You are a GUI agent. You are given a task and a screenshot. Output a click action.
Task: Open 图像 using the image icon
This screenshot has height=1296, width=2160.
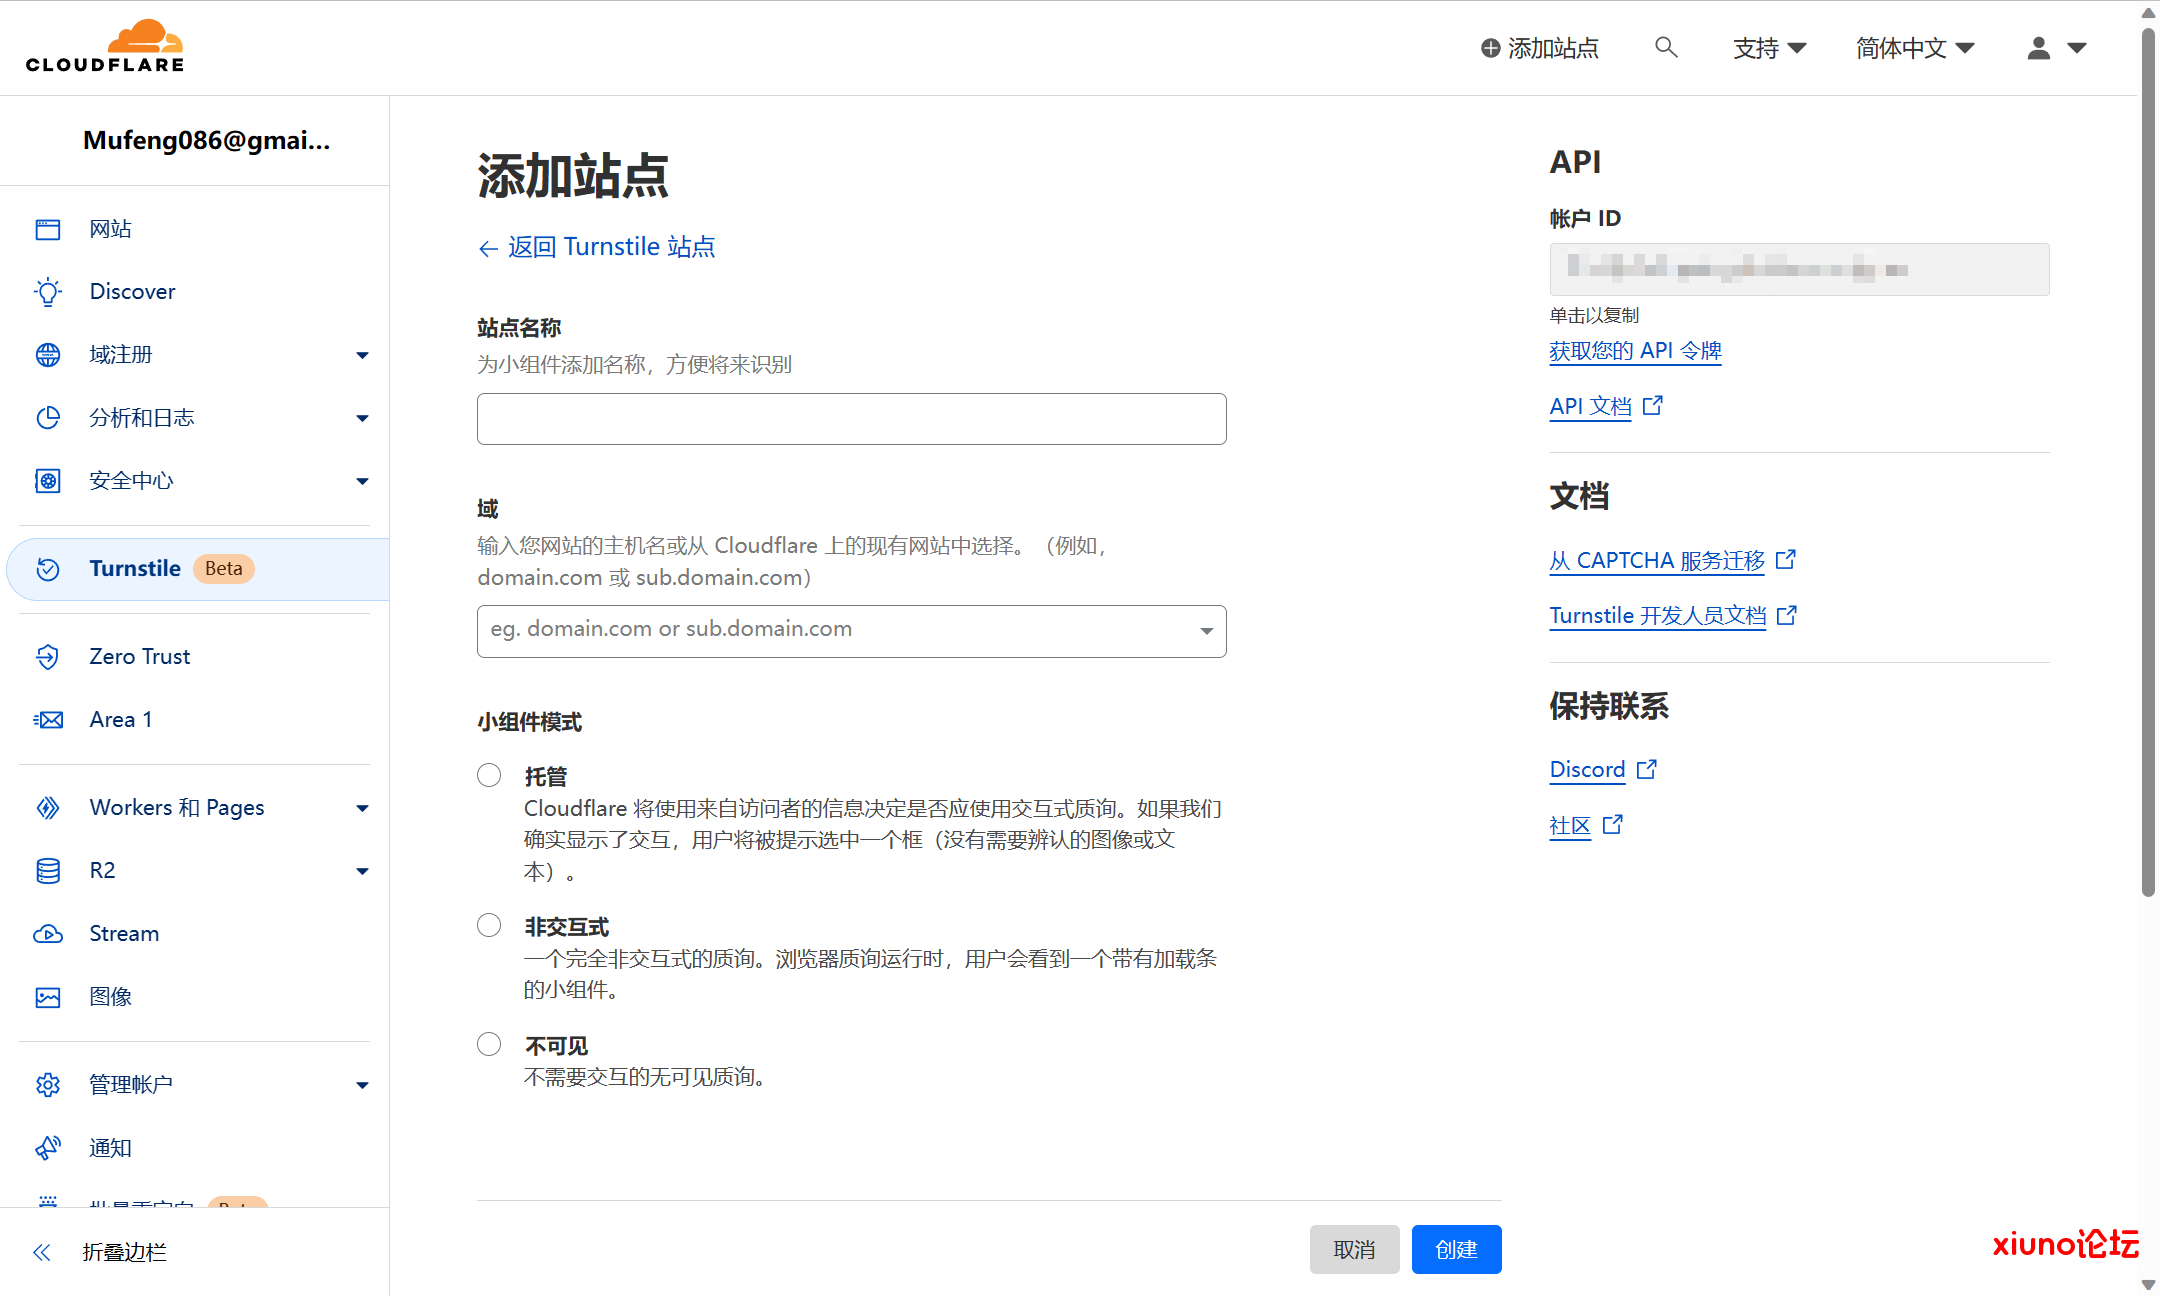(47, 996)
